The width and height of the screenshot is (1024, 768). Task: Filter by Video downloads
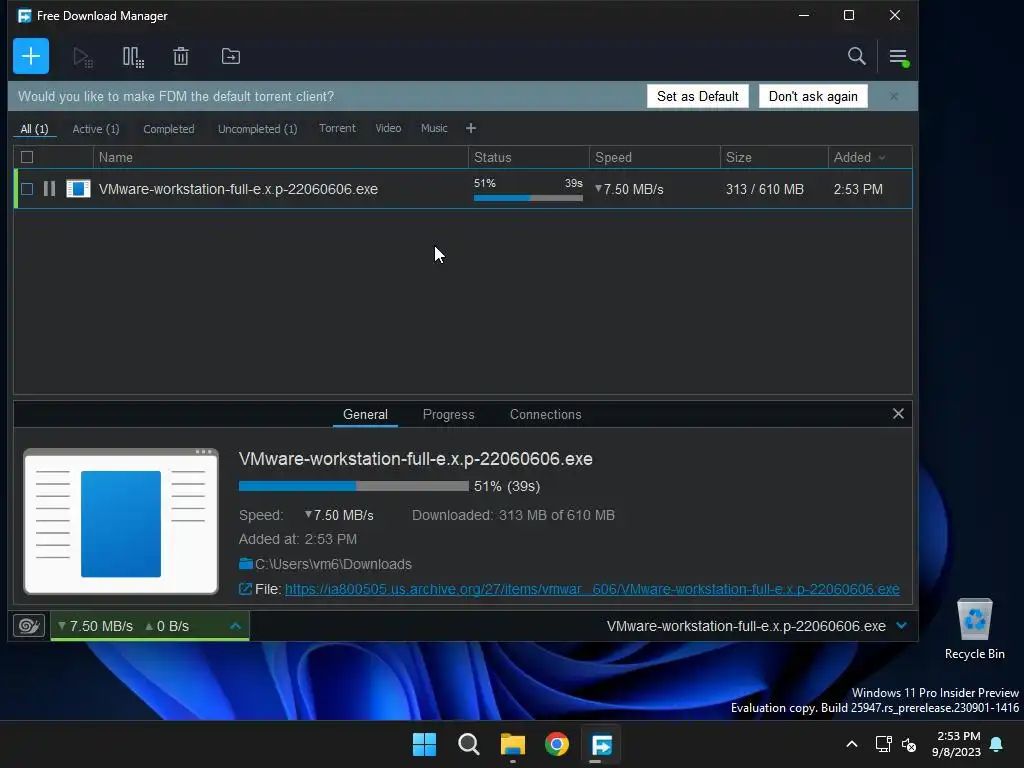tap(388, 128)
